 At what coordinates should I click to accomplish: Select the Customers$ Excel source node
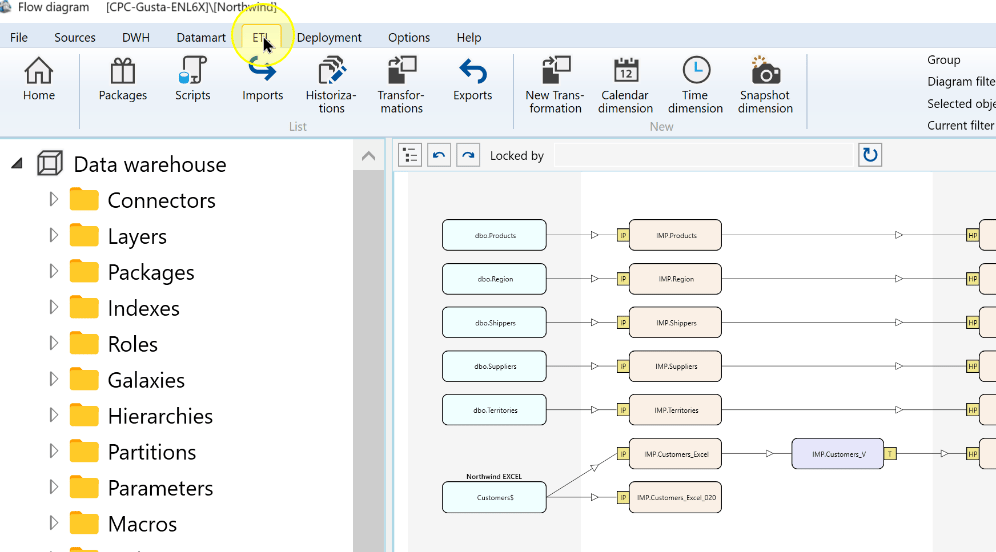[x=494, y=497]
